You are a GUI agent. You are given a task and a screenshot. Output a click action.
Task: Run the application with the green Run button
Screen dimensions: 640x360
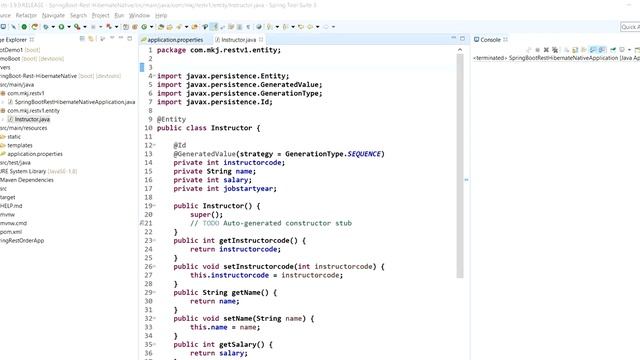tap(61, 27)
